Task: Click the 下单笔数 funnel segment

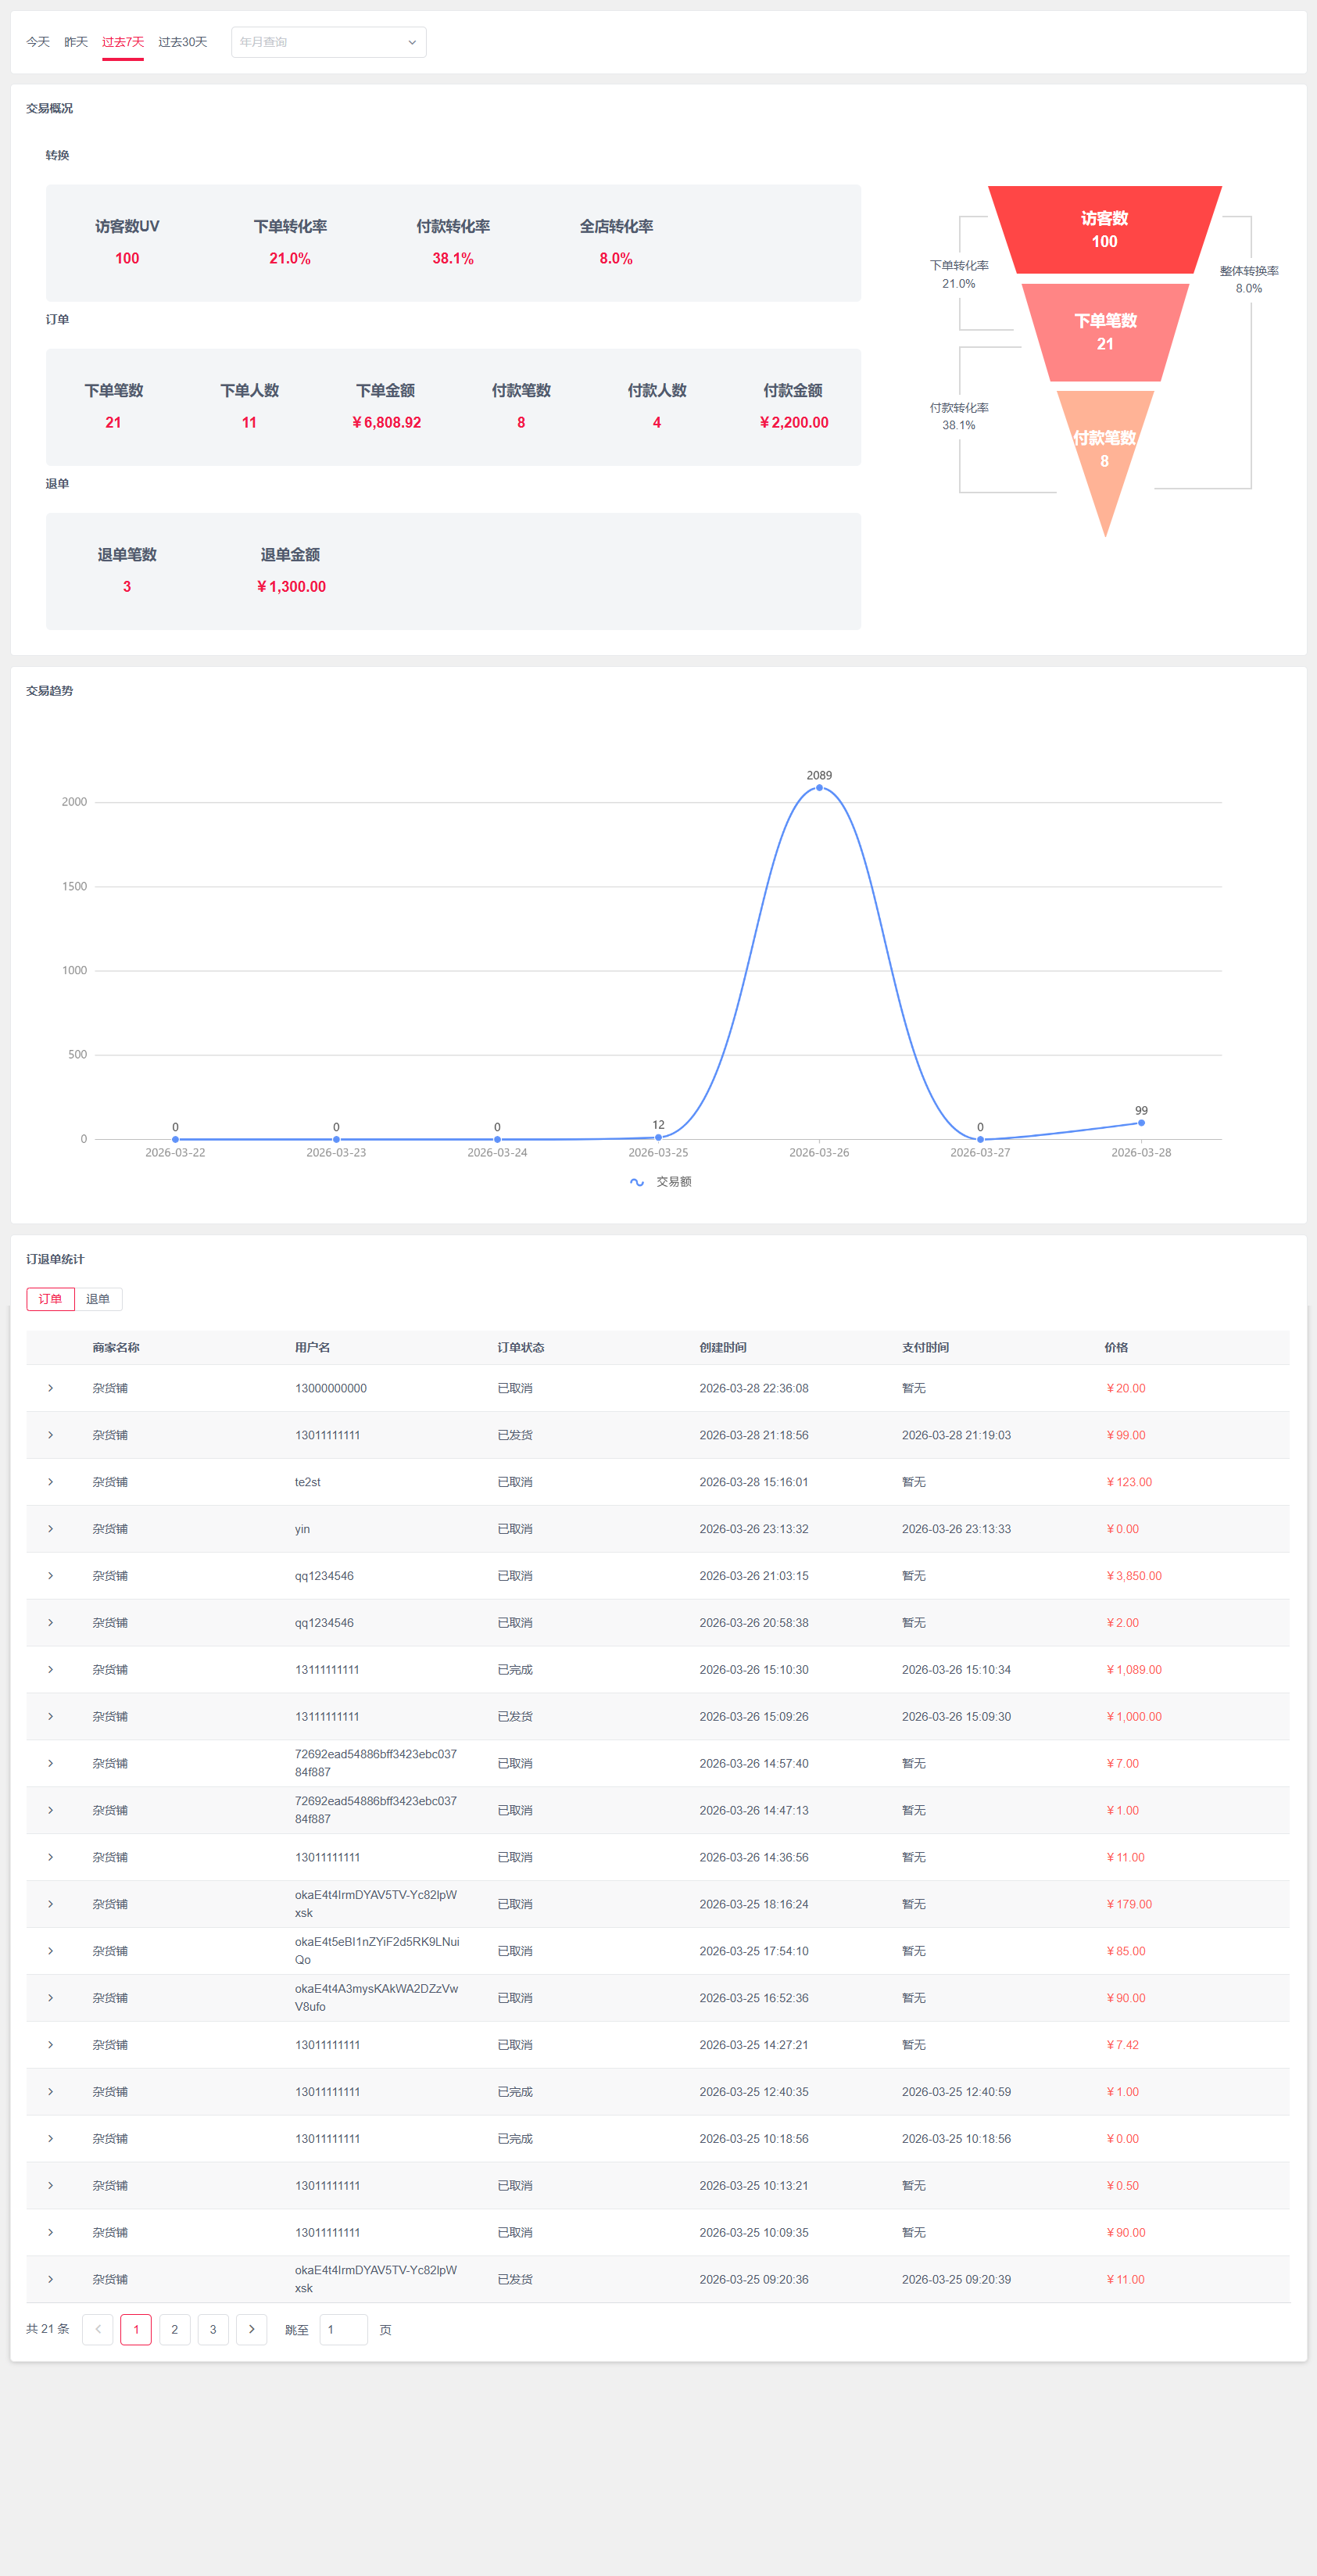Action: 1103,332
